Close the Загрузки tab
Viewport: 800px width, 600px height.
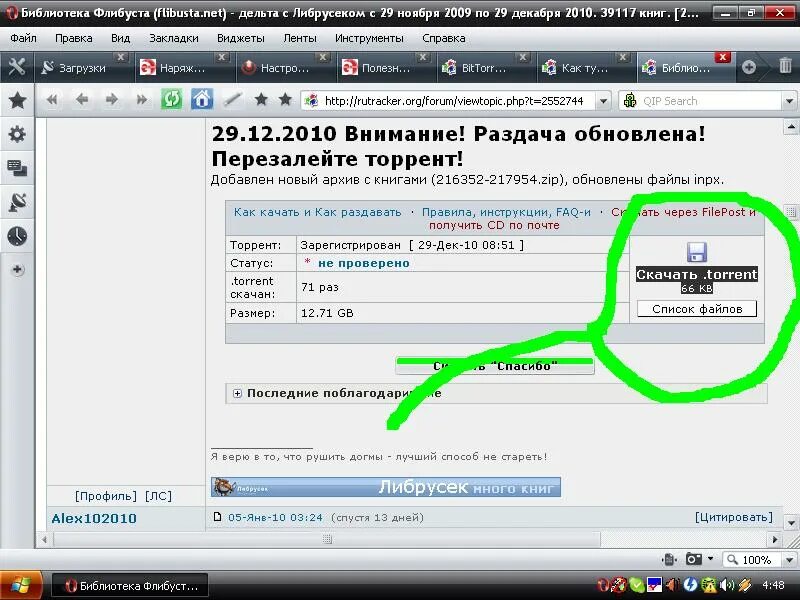coord(120,57)
